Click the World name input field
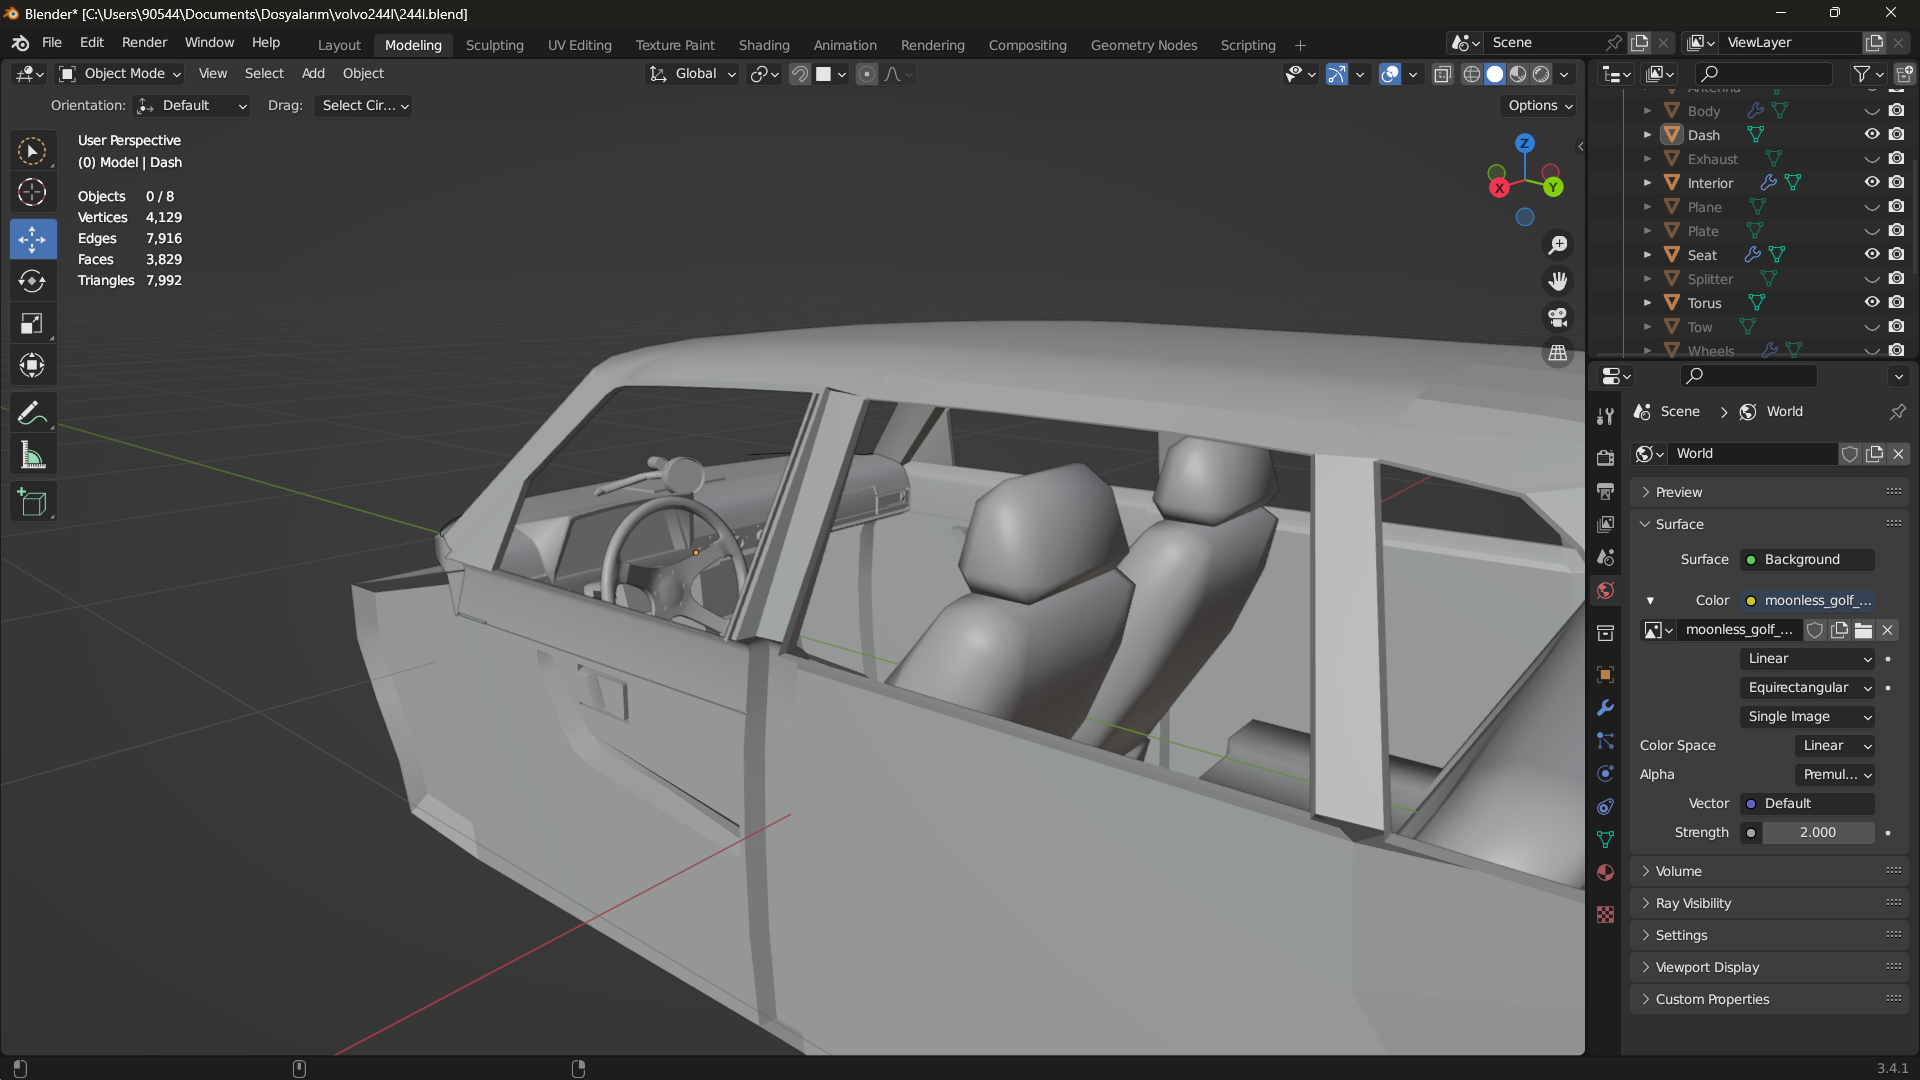Screen dimensions: 1920x1080 click(1753, 454)
